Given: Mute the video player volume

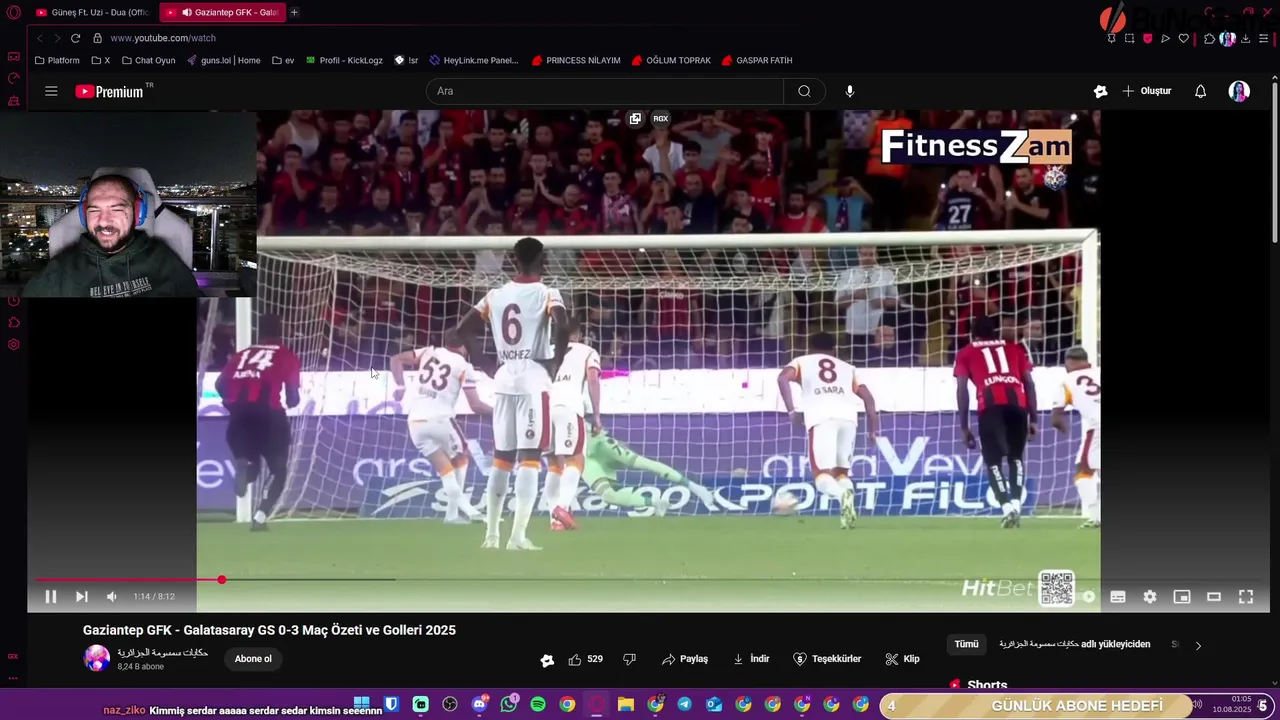Looking at the screenshot, I should 112,597.
